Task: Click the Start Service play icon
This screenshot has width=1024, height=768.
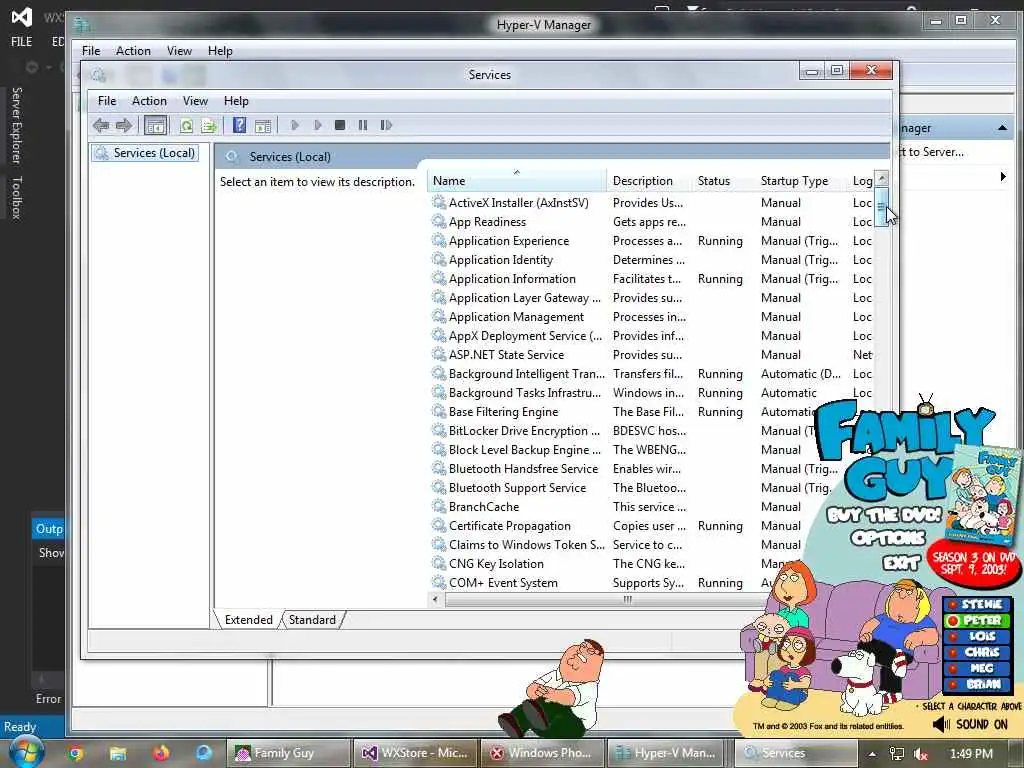Action: point(295,125)
